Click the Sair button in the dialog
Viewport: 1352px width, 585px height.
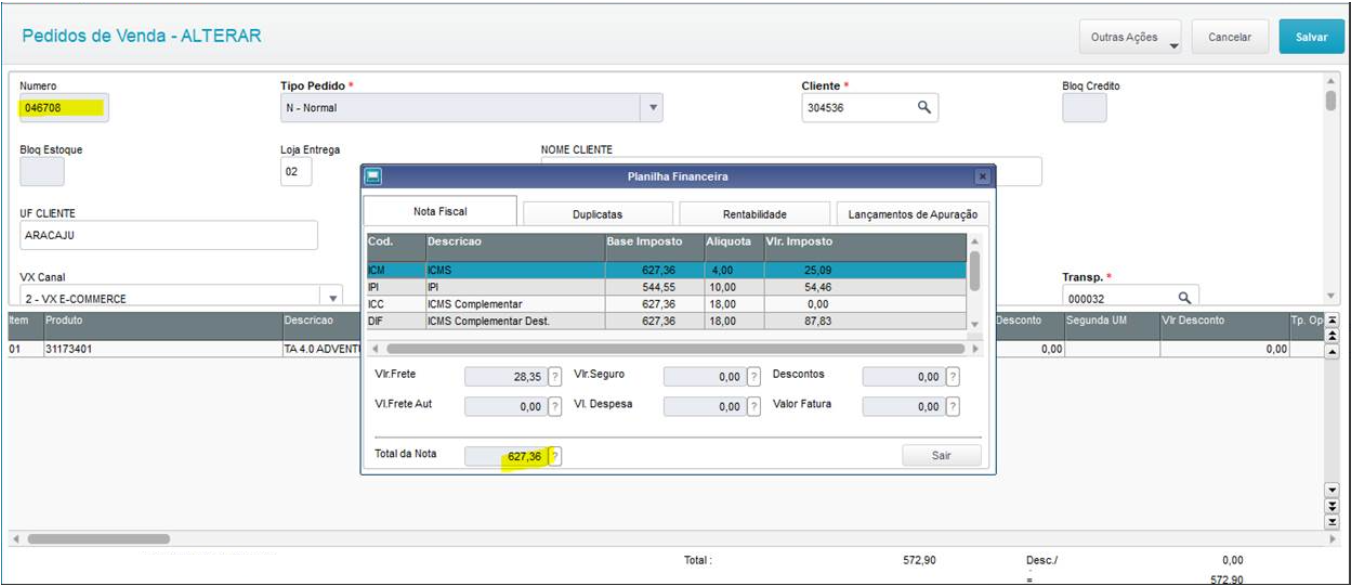(941, 456)
